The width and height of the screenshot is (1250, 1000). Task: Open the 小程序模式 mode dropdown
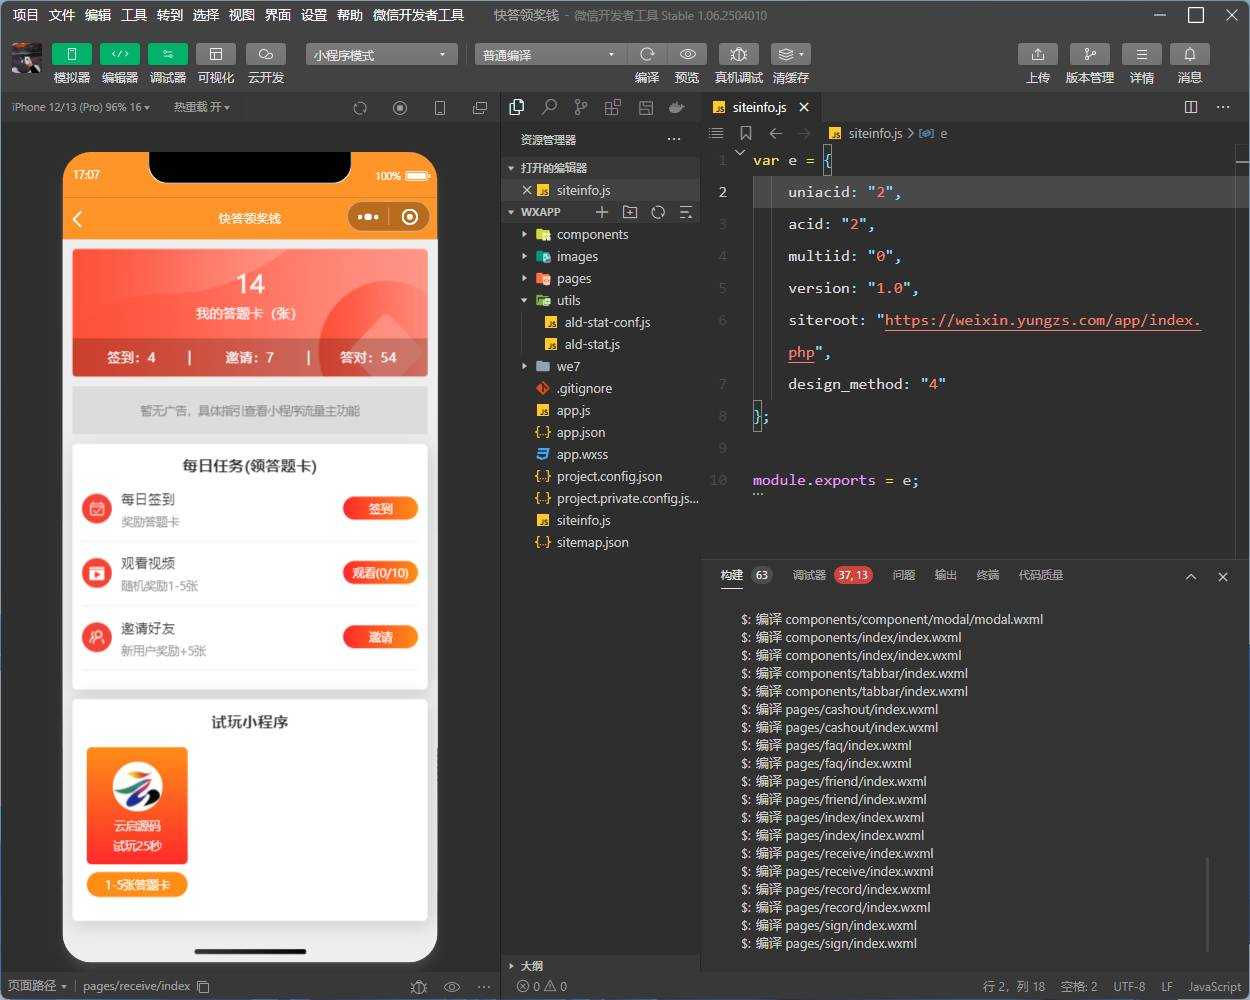pyautogui.click(x=381, y=55)
